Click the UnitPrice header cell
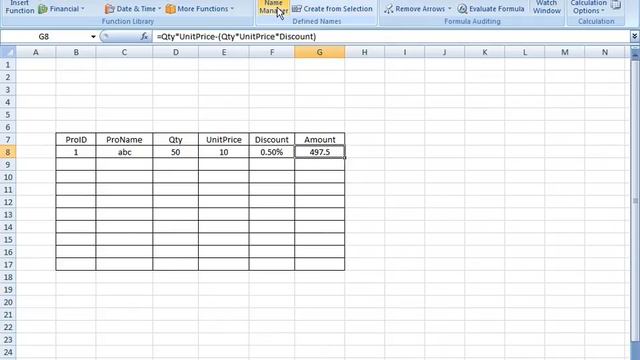640x360 pixels. pos(224,140)
